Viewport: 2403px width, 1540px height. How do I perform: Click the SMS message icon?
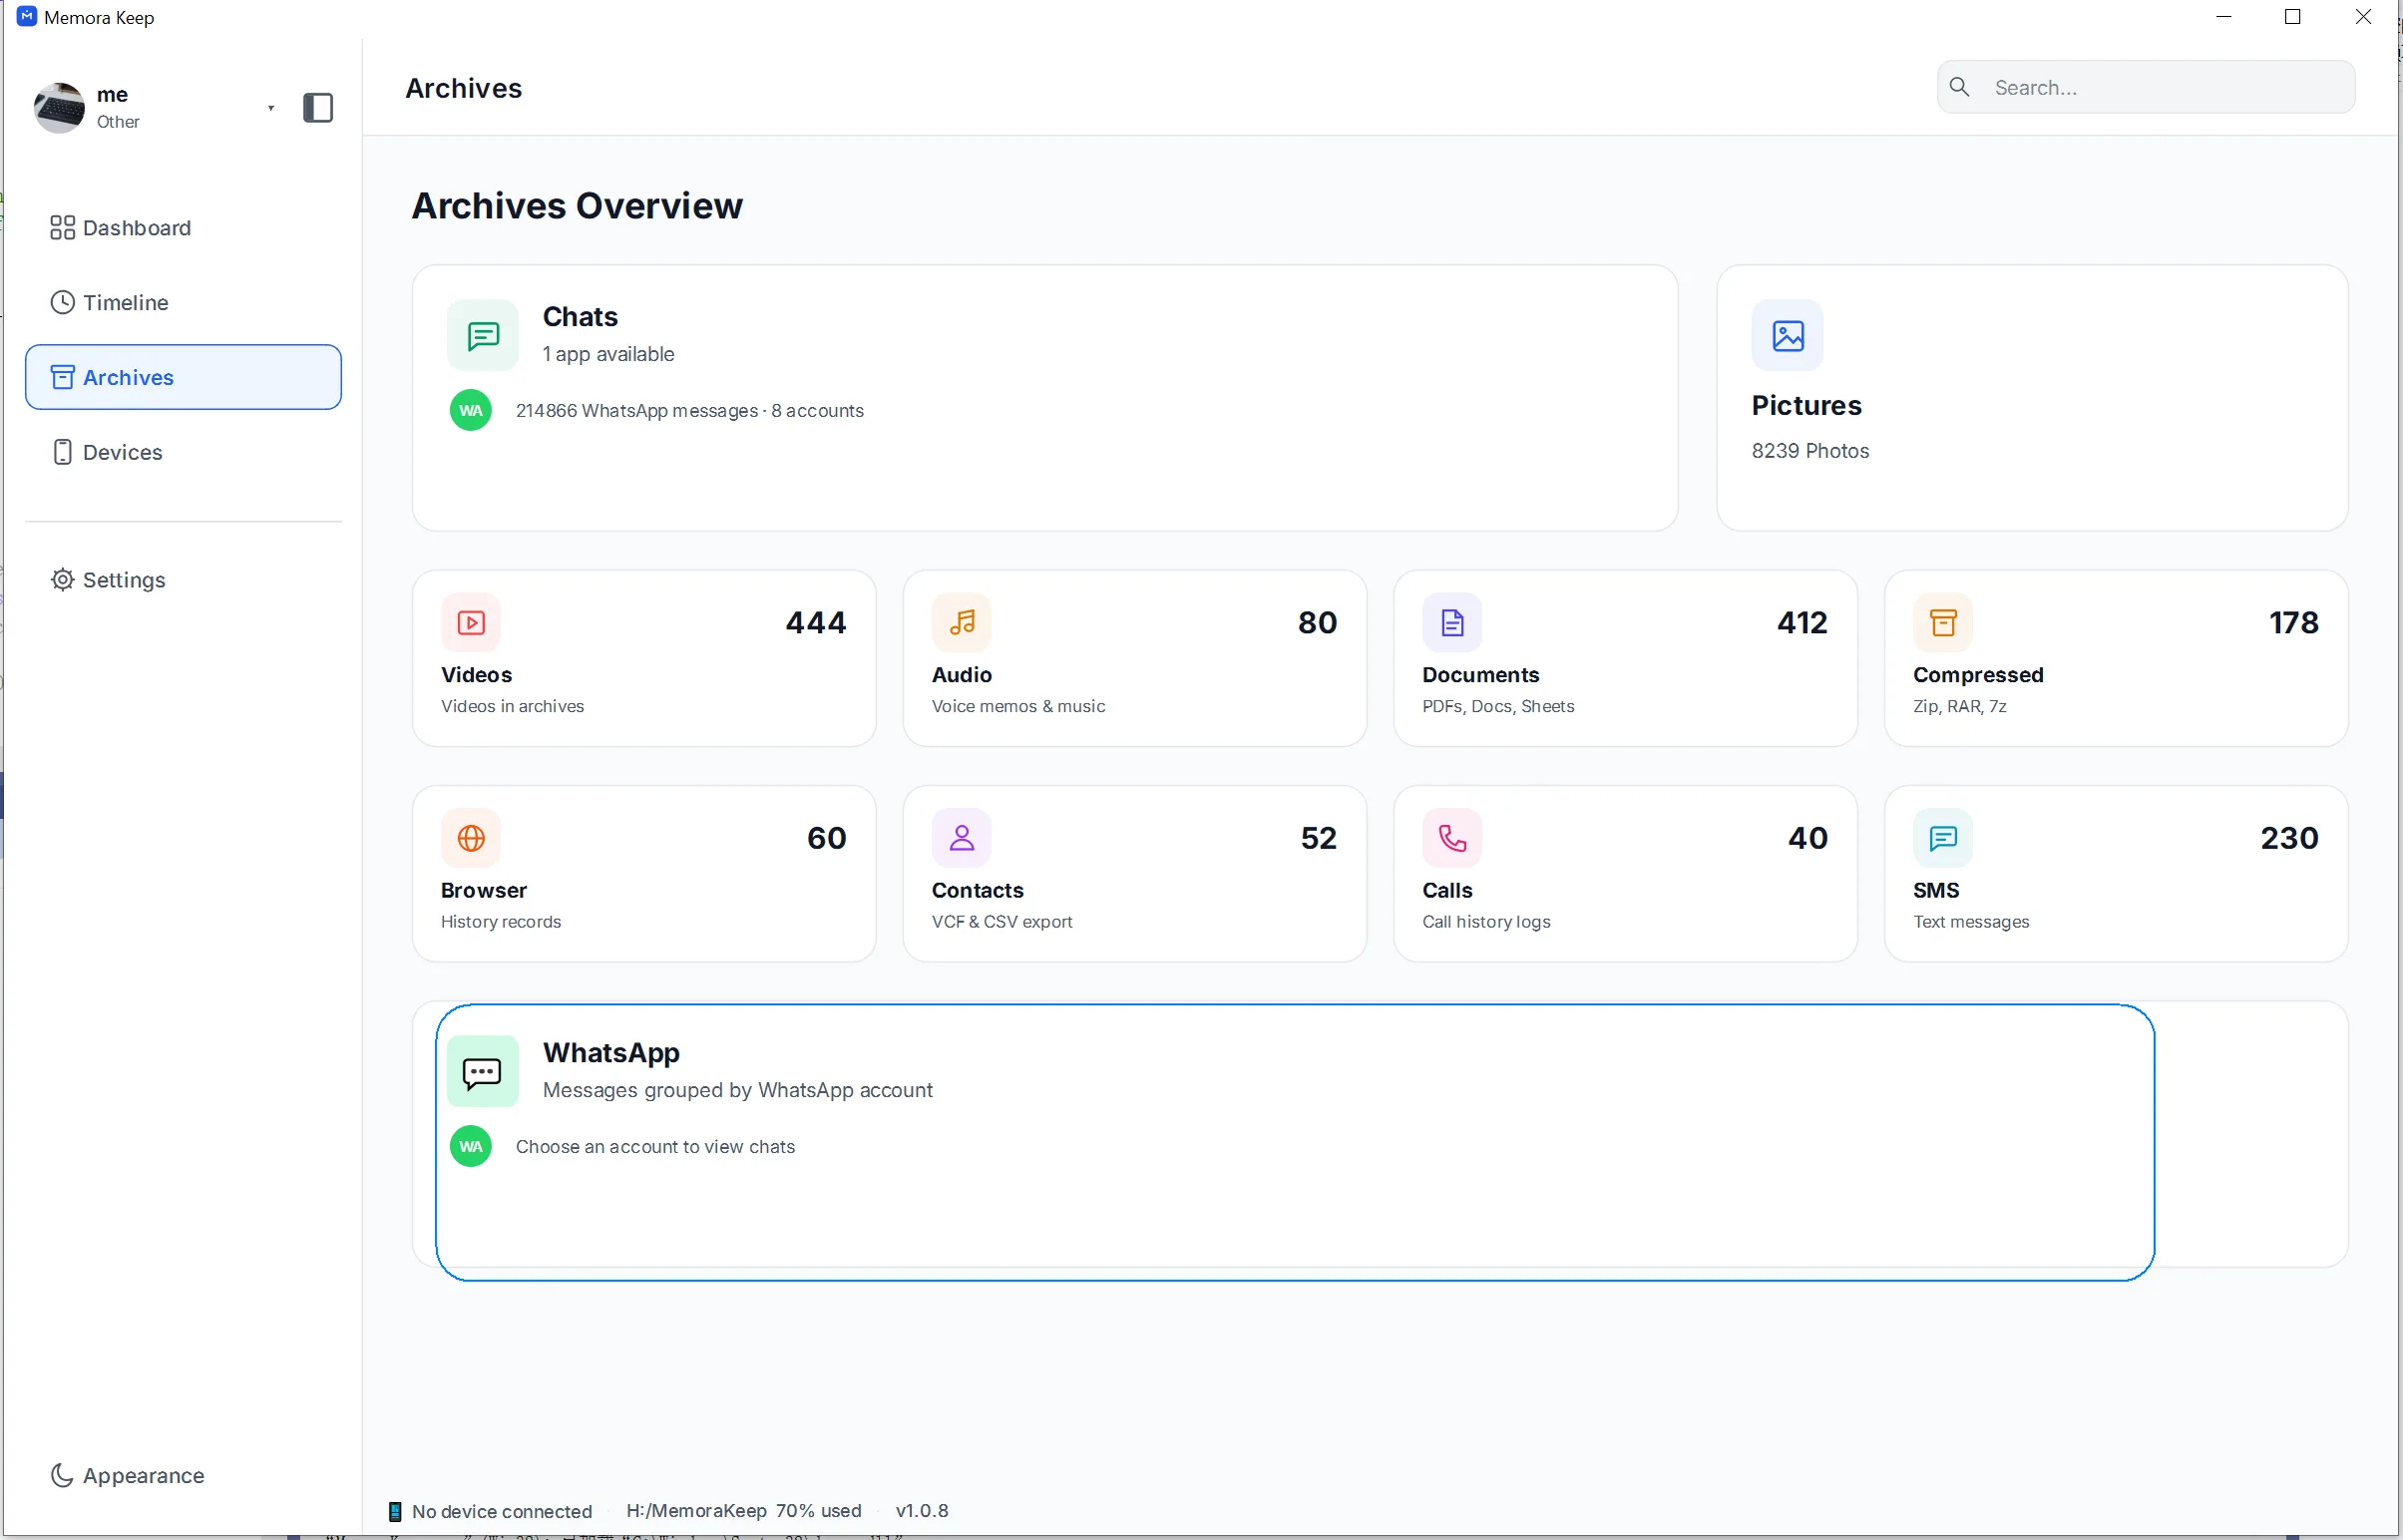[1943, 838]
